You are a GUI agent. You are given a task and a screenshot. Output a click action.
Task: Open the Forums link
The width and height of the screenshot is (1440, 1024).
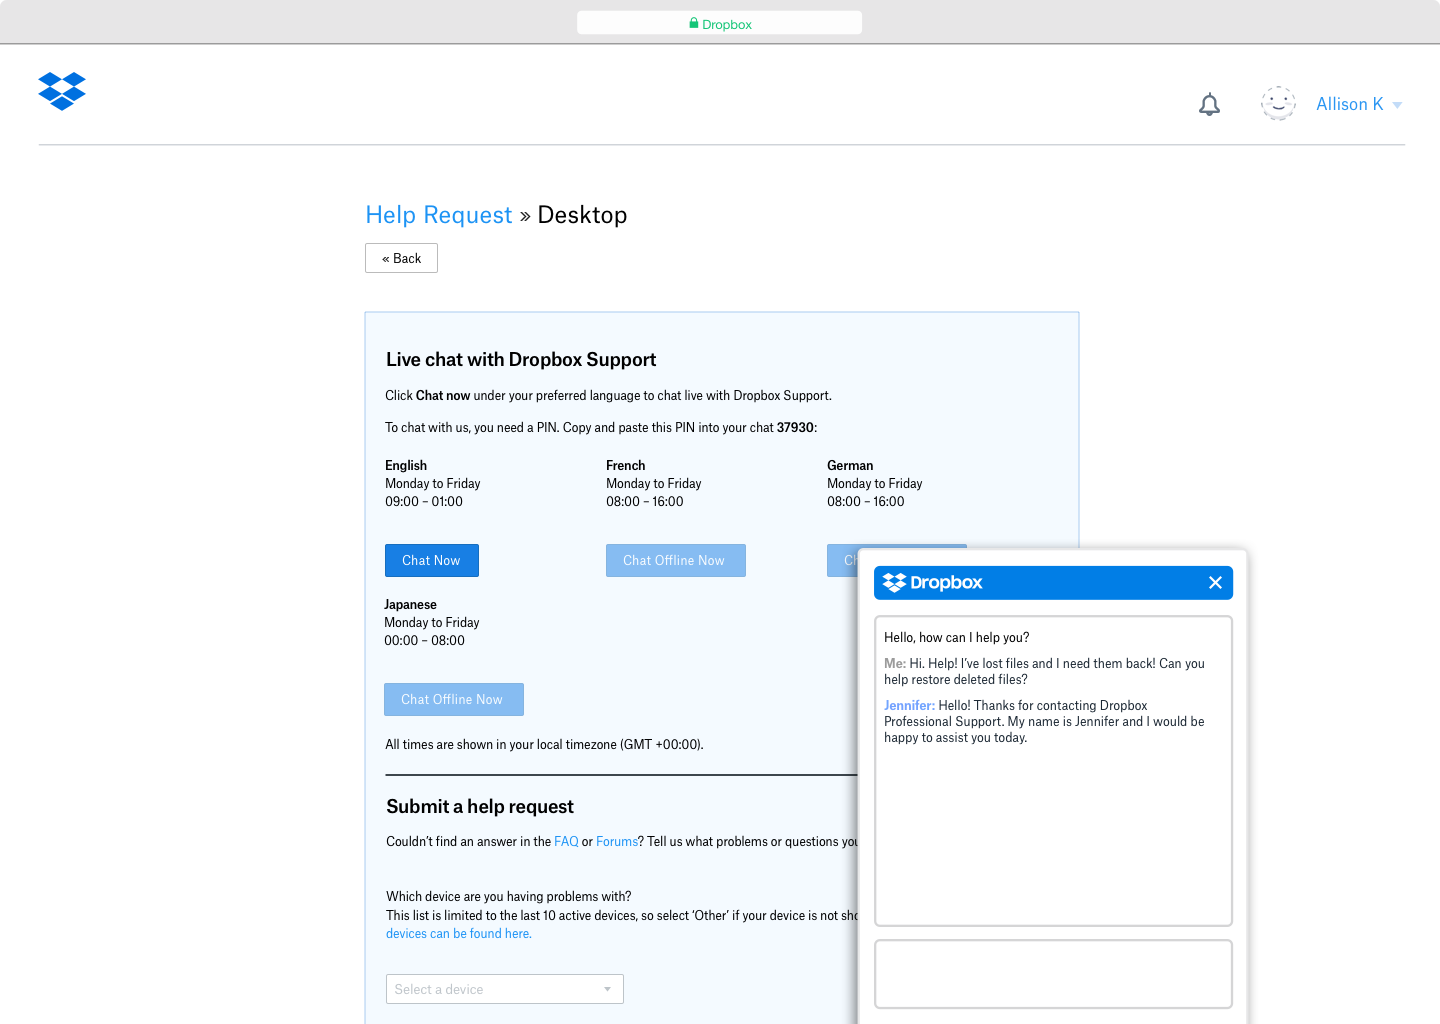coord(617,842)
